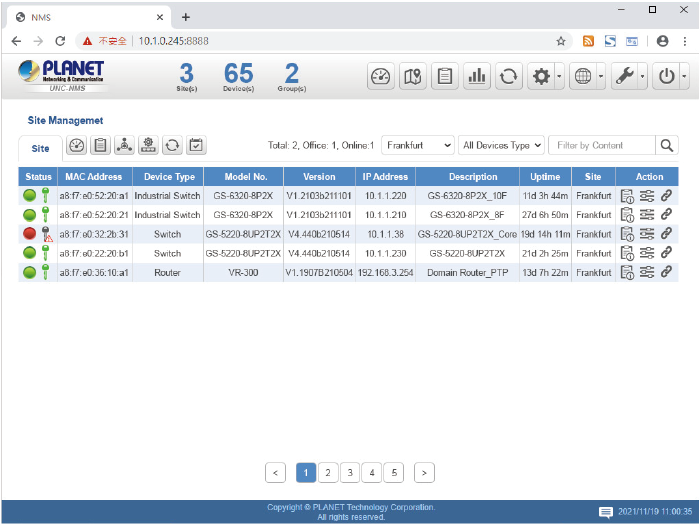This screenshot has height=525, width=700.
Task: Go to page 3 of results
Action: [x=350, y=472]
